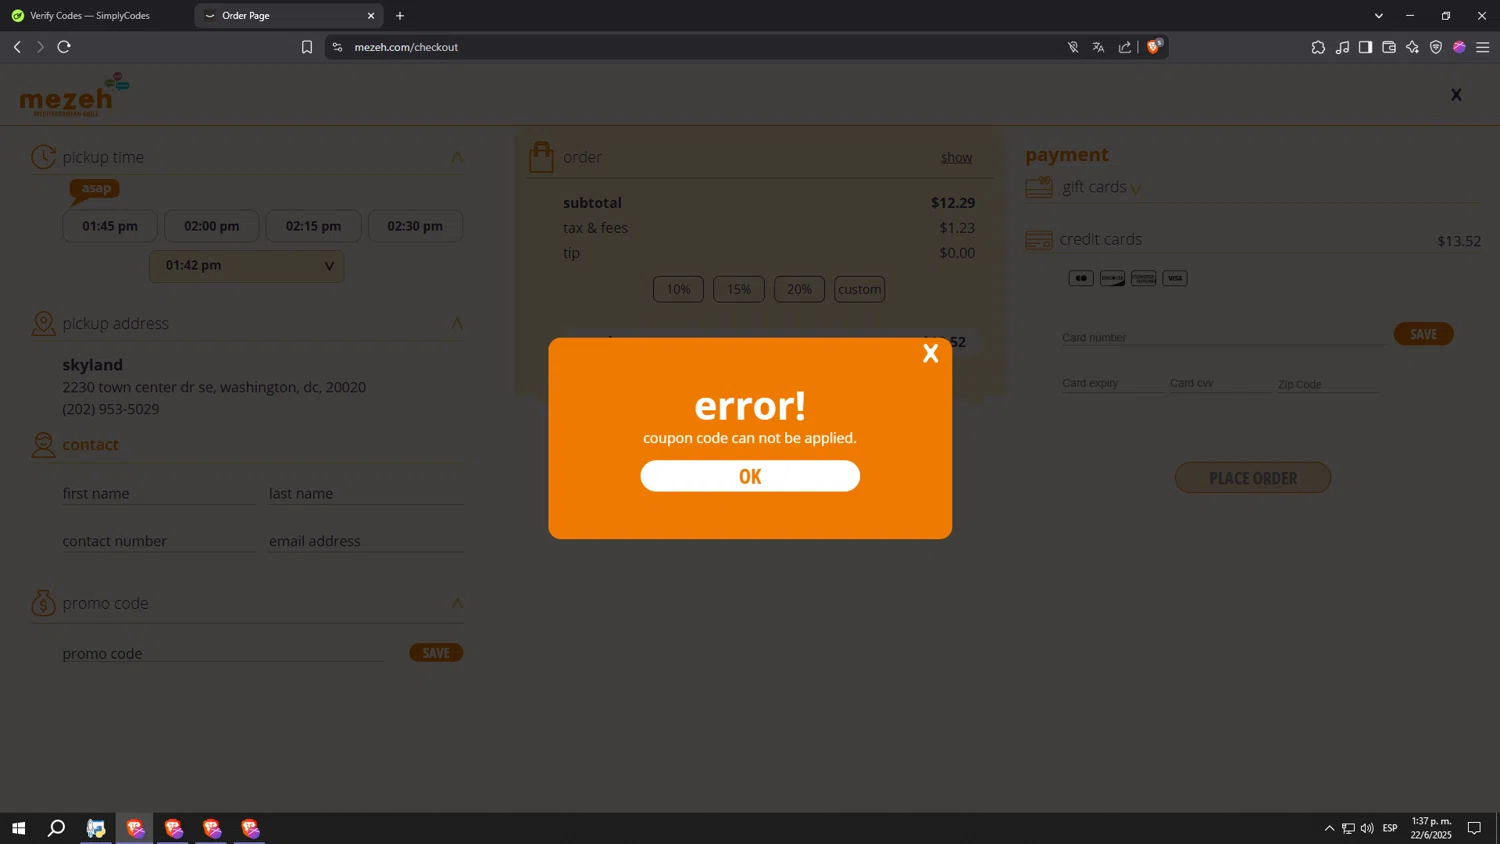Open the volume control in tray
Viewport: 1500px width, 844px height.
[x=1367, y=828]
